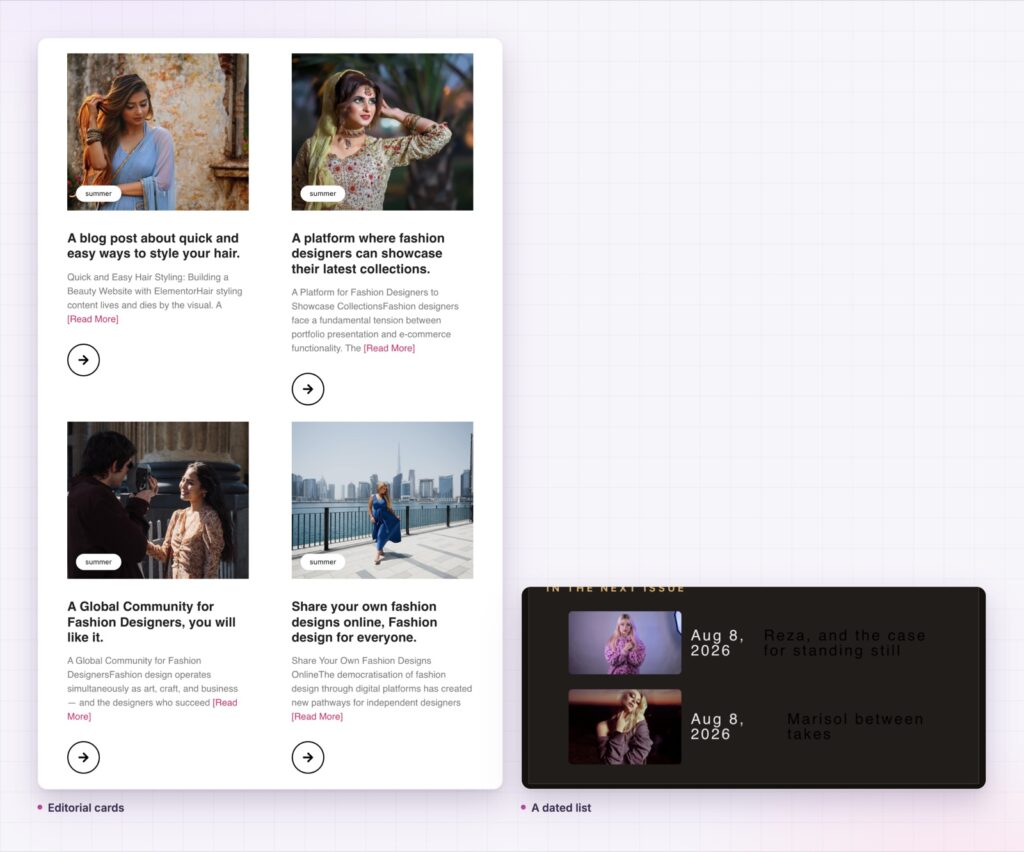1024x852 pixels.
Task: Click the arrow button under Share your own fashion designs
Action: click(x=308, y=757)
